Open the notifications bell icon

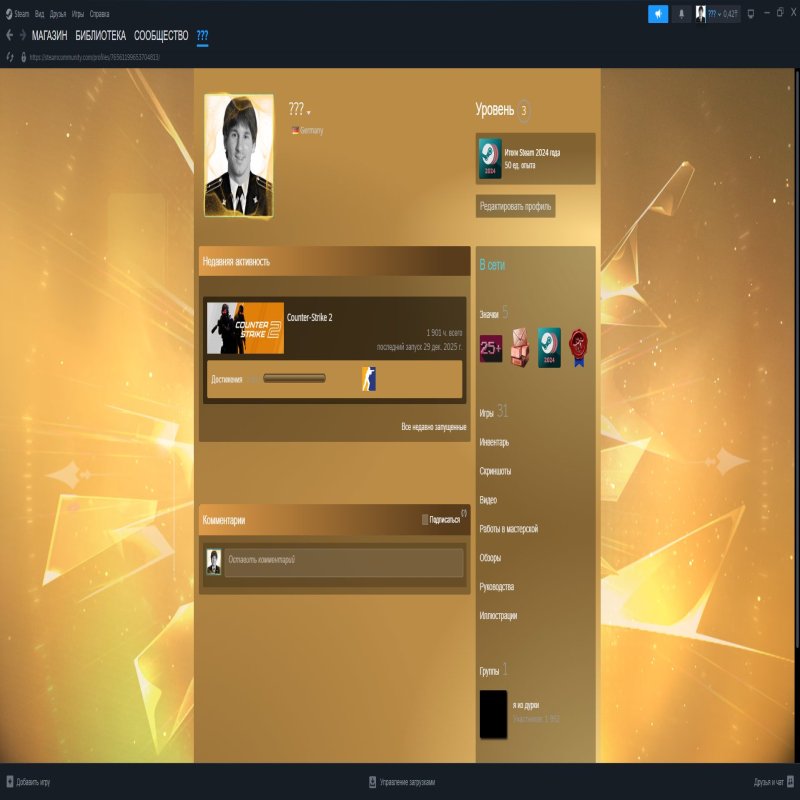682,14
